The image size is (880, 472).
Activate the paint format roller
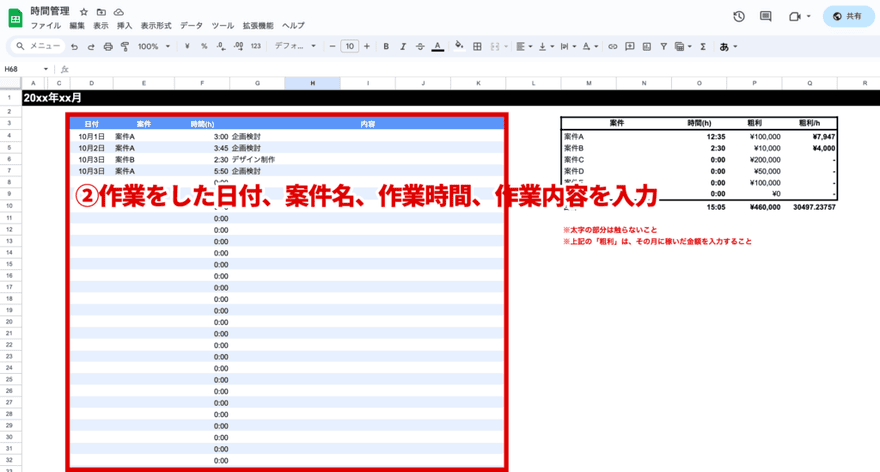[125, 47]
